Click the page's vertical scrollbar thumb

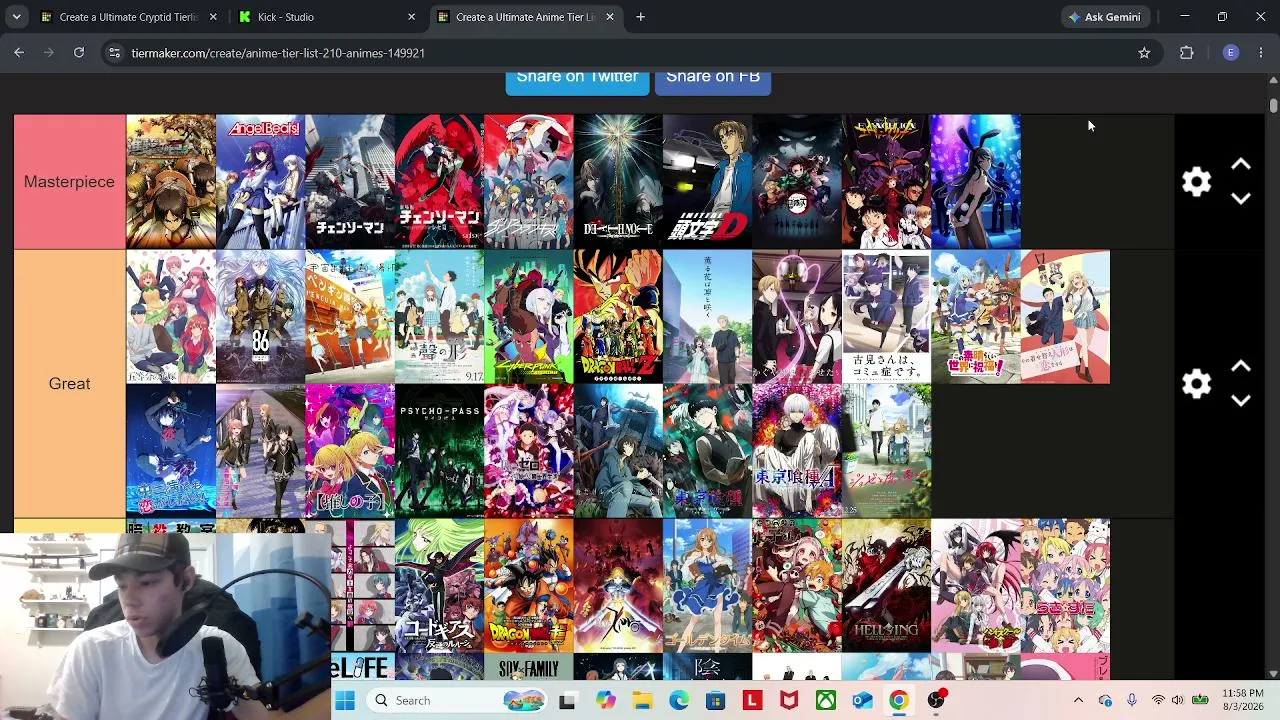pos(1273,105)
